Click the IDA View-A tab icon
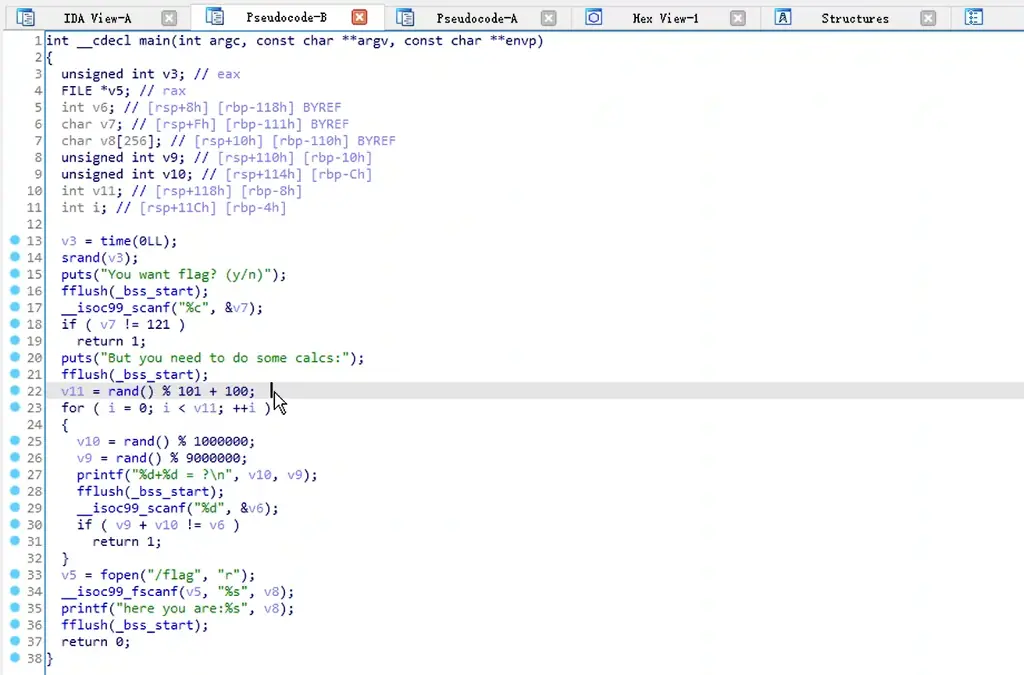Screen dimensions: 1024x675 (26, 17)
